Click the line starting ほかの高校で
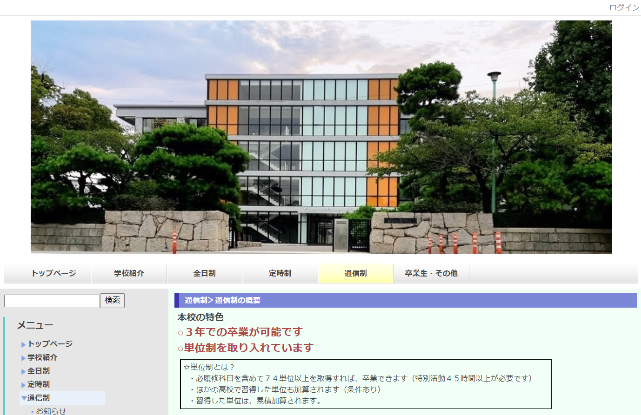The width and height of the screenshot is (641, 415). coord(286,389)
